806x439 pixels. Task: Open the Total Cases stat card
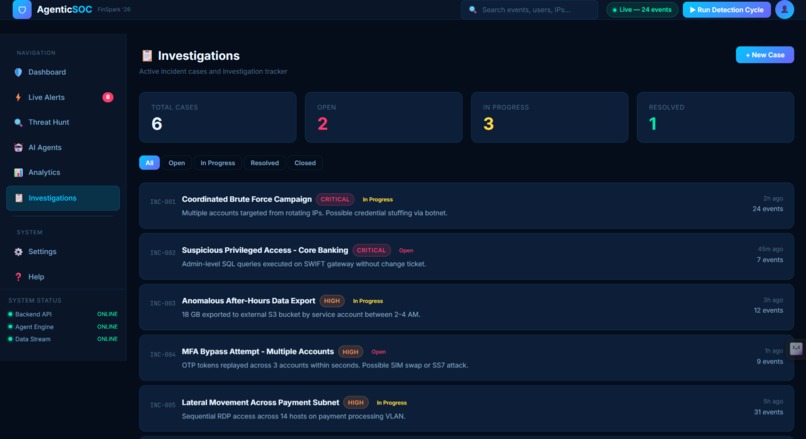coord(217,117)
